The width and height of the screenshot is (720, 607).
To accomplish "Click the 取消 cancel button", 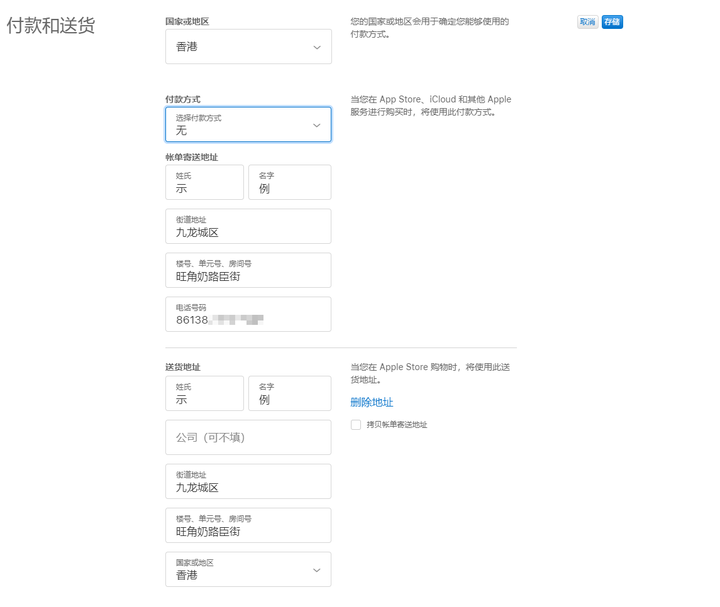I will click(587, 22).
